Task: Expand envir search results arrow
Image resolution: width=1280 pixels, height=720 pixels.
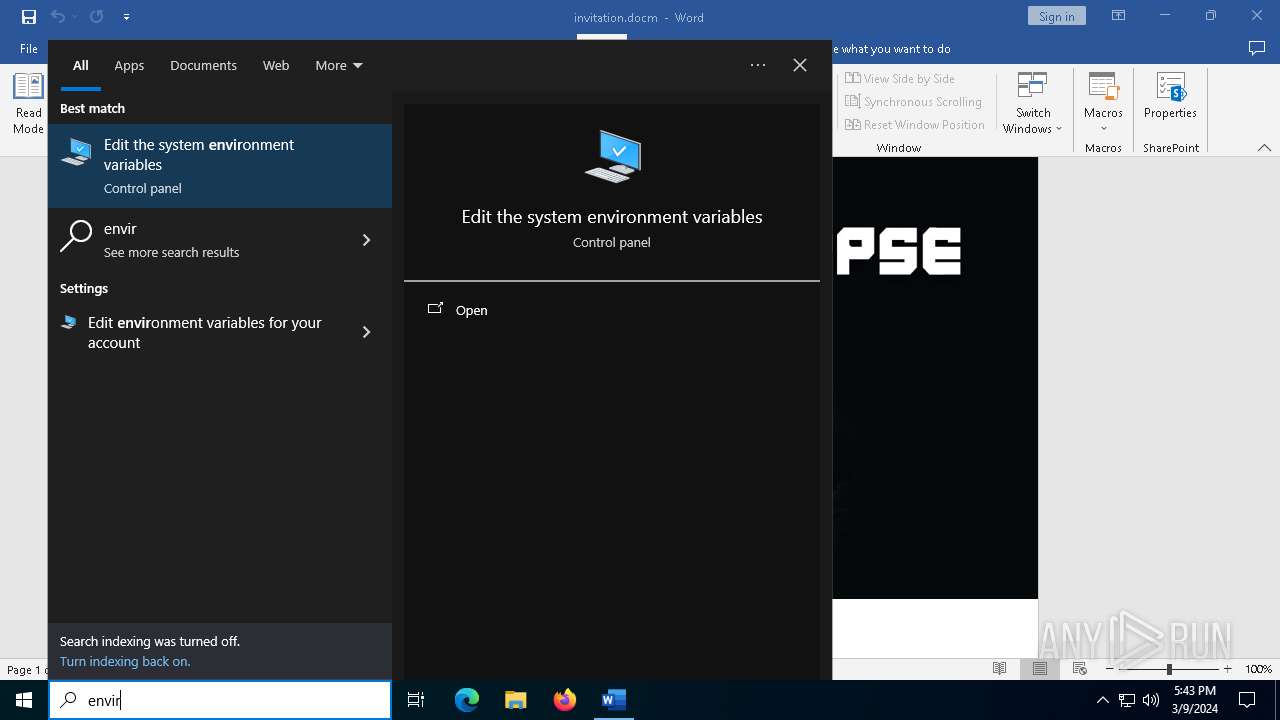Action: (366, 240)
